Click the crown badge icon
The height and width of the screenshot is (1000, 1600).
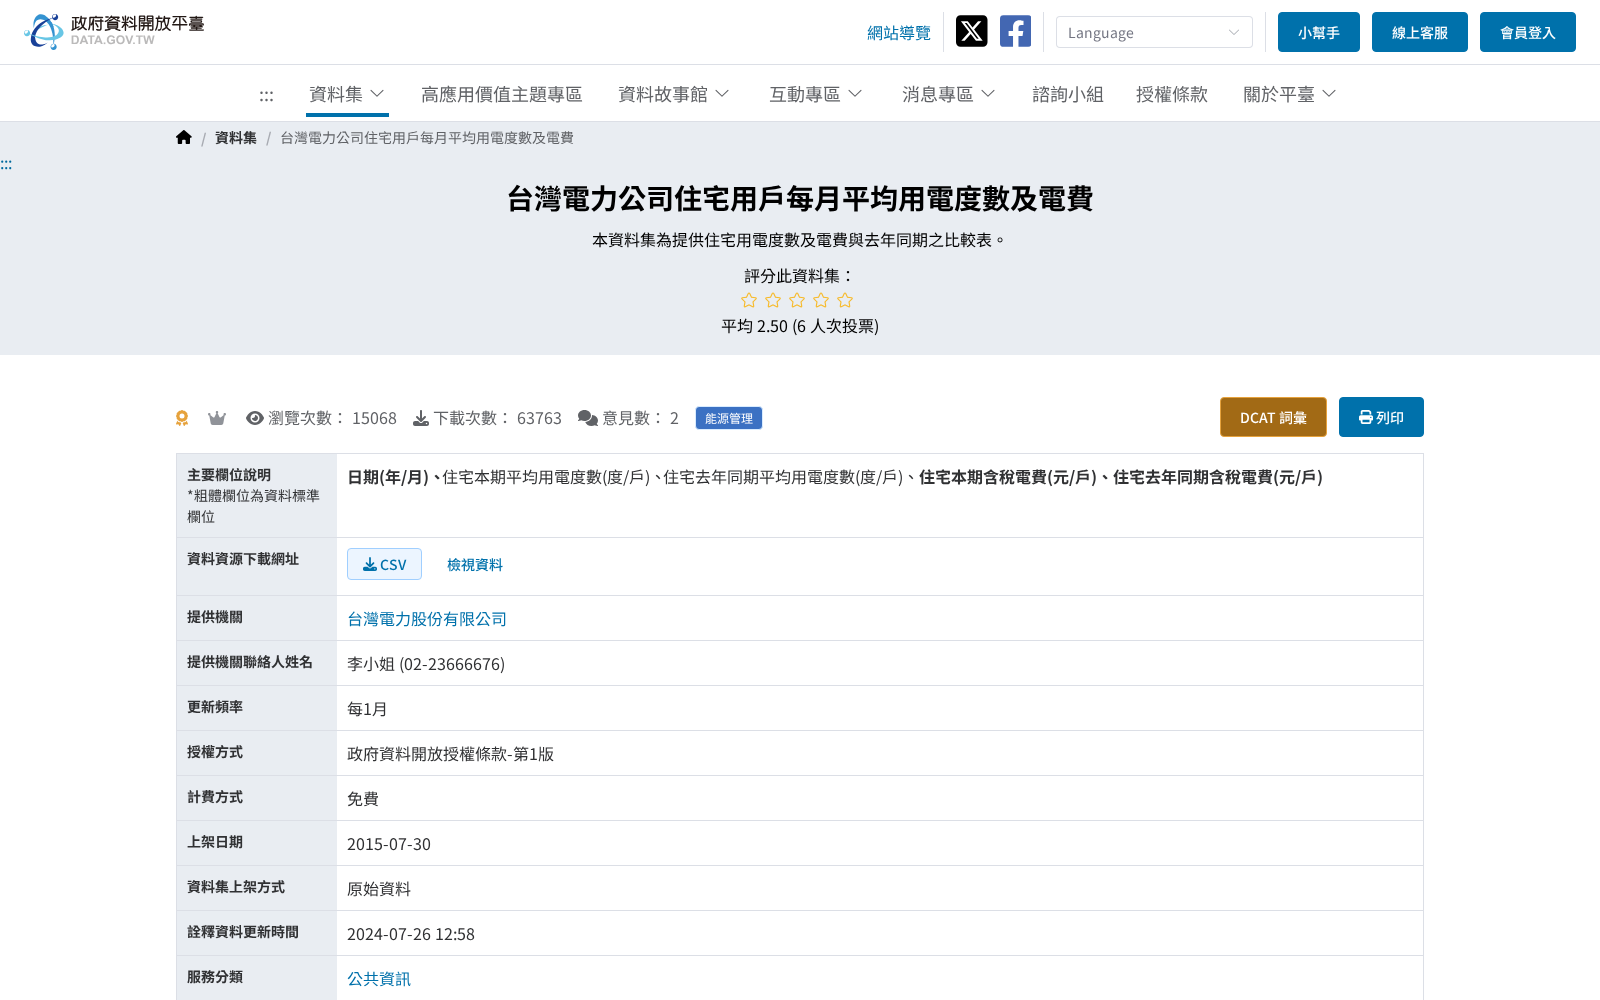pos(217,418)
